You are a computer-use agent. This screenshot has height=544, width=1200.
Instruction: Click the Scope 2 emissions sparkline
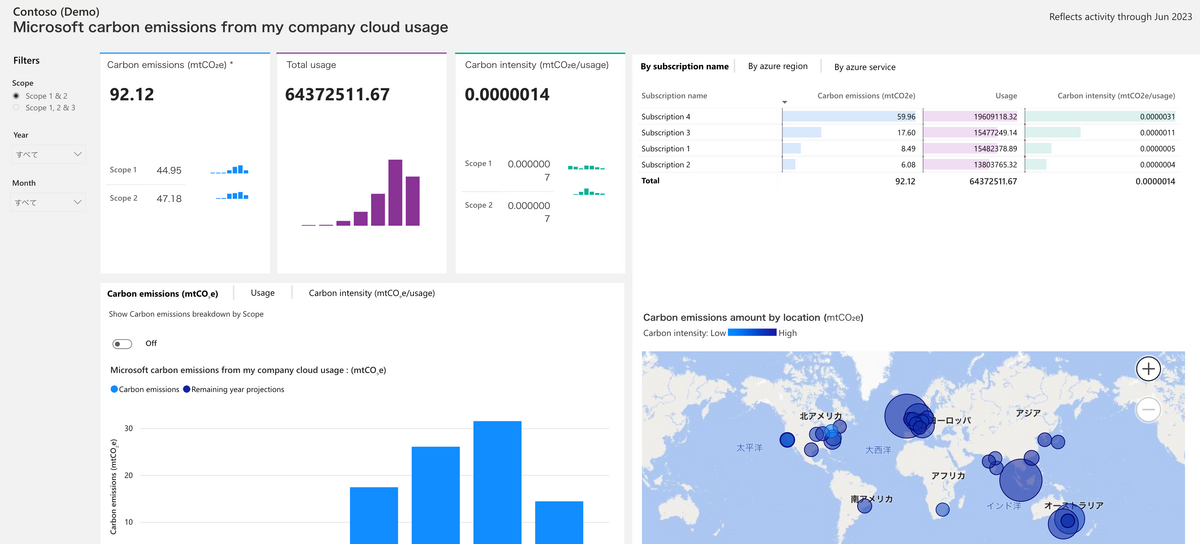pos(232,196)
